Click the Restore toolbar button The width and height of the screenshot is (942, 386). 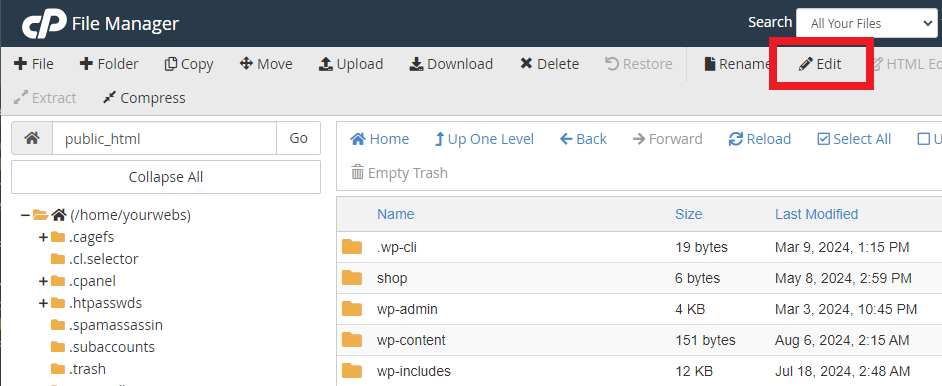pyautogui.click(x=639, y=64)
